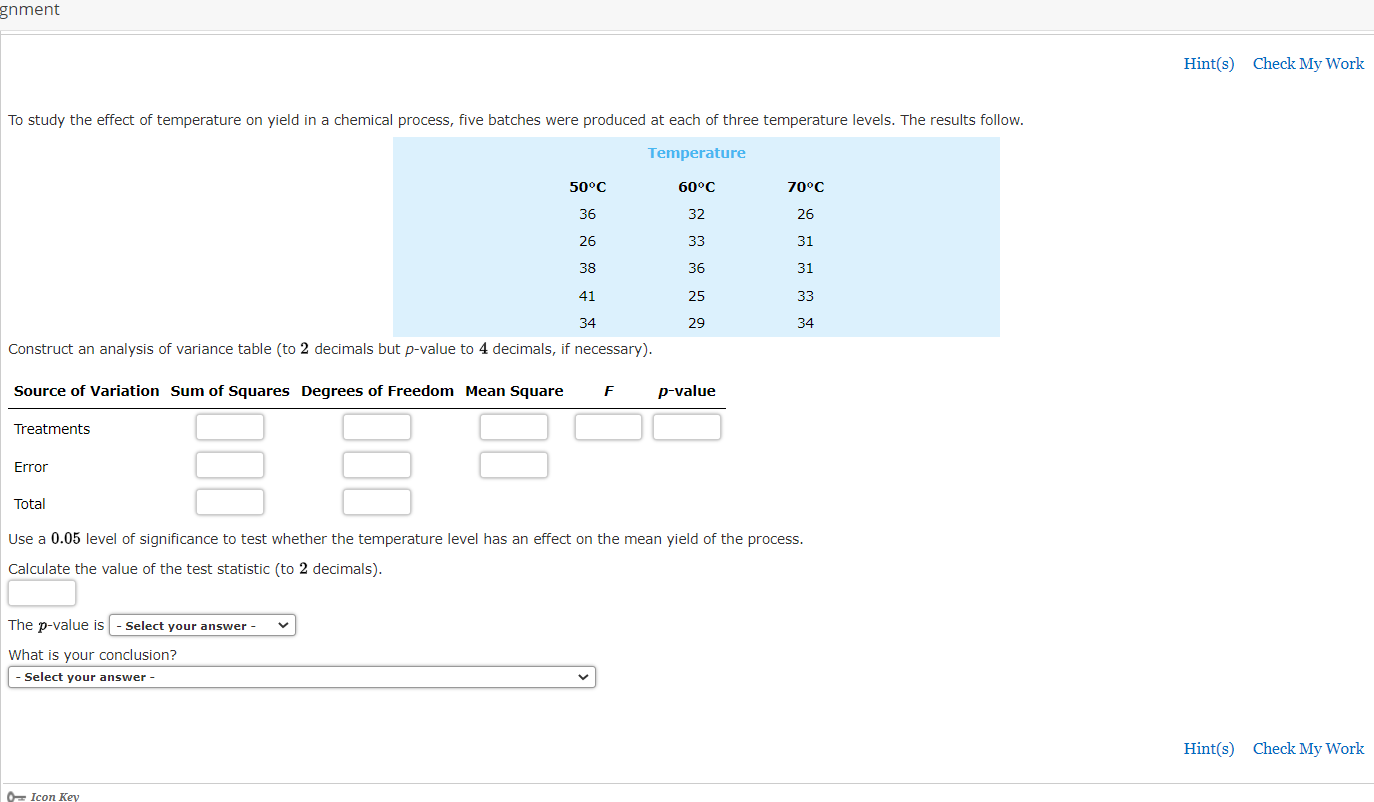
Task: Open the p-value answer dropdown
Action: point(201,625)
